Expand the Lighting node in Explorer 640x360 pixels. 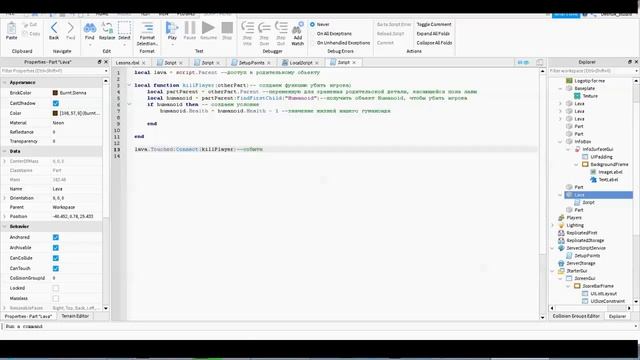(x=553, y=225)
